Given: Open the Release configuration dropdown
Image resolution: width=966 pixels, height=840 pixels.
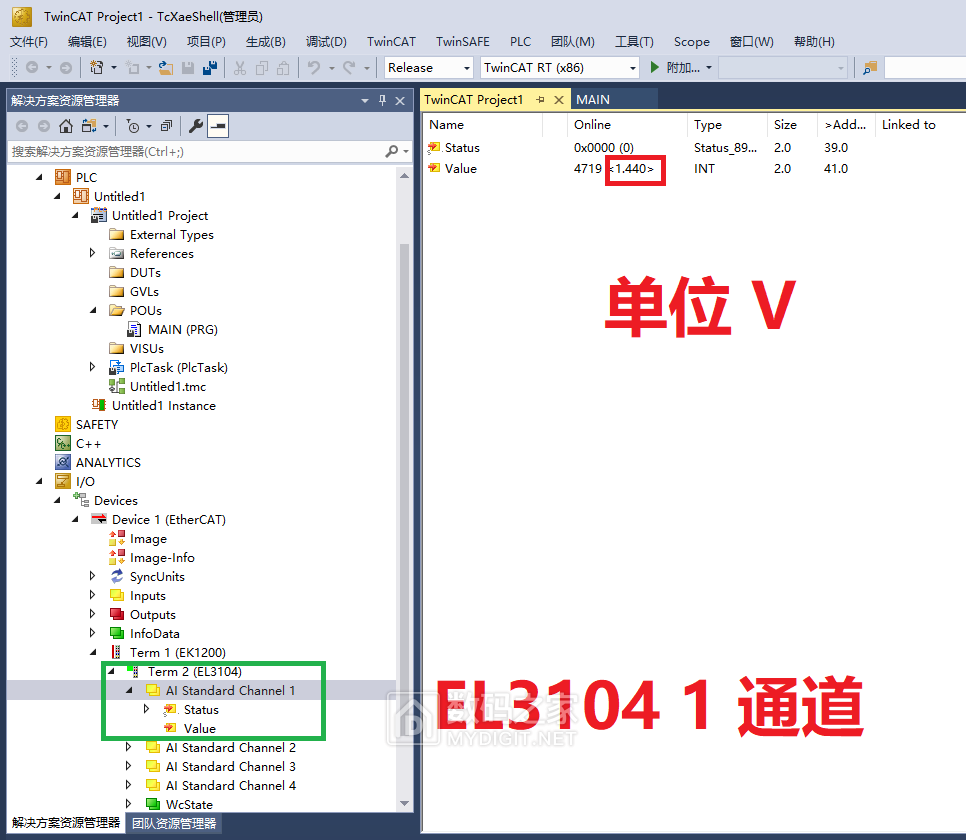Looking at the screenshot, I should point(466,68).
